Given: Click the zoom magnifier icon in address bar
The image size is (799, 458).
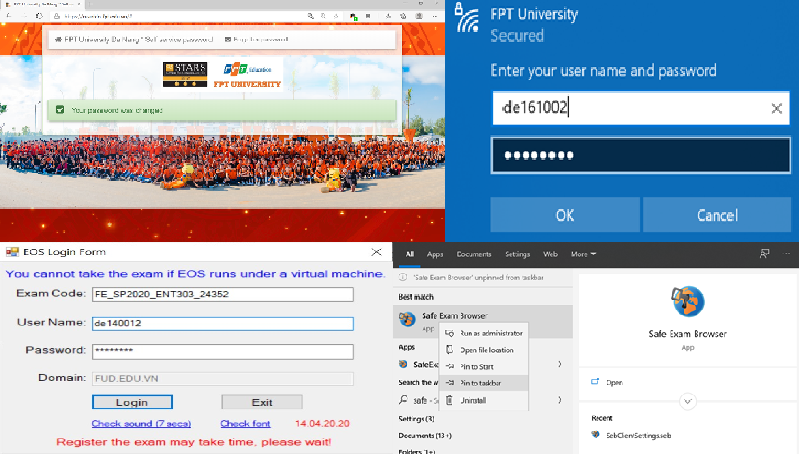Looking at the screenshot, I should click(310, 16).
